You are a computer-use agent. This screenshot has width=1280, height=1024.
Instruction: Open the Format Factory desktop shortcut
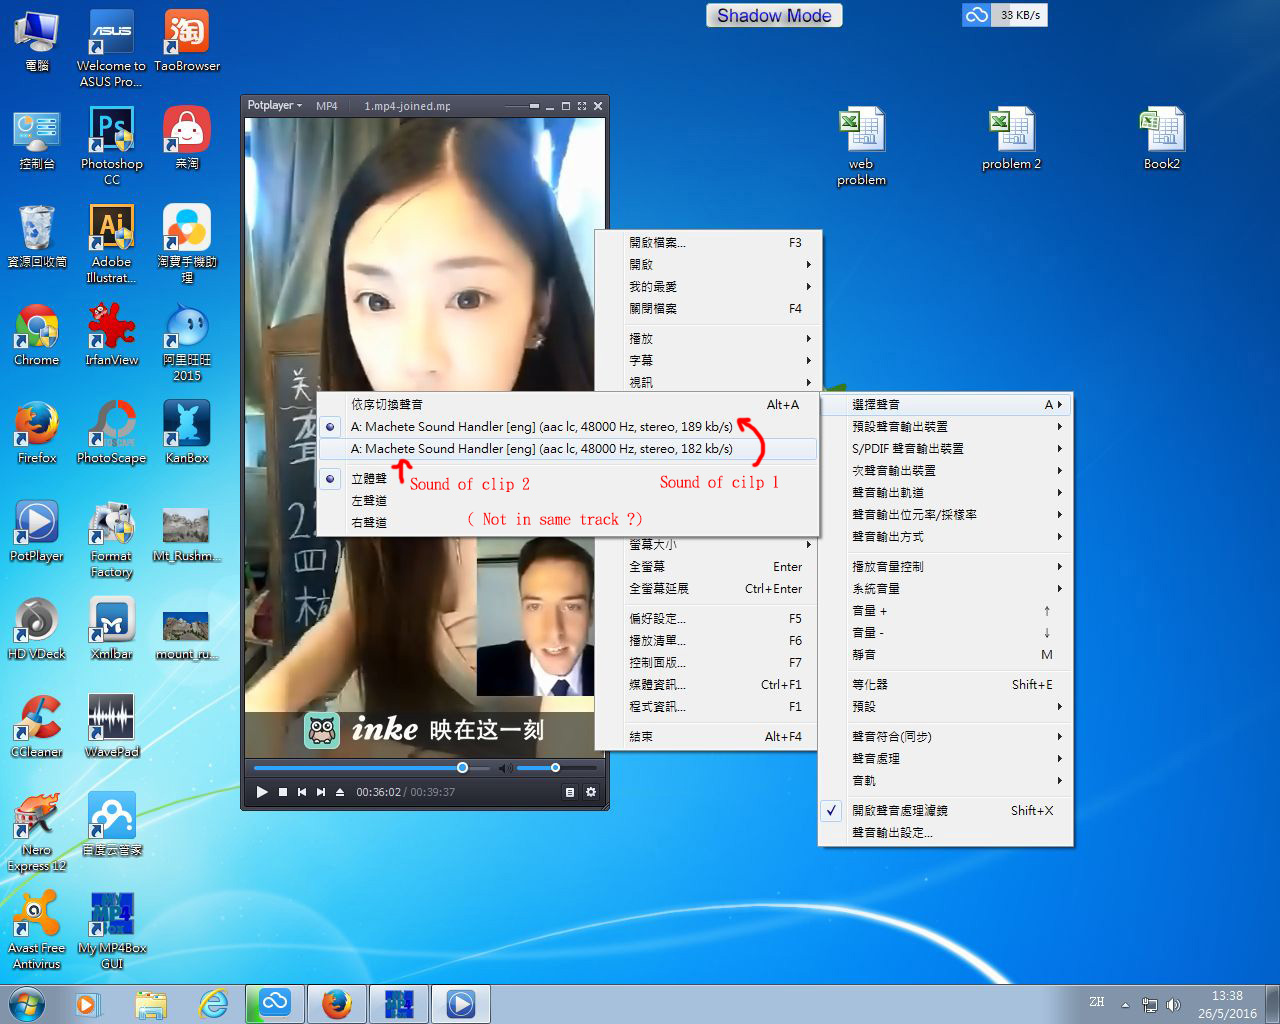pos(112,538)
